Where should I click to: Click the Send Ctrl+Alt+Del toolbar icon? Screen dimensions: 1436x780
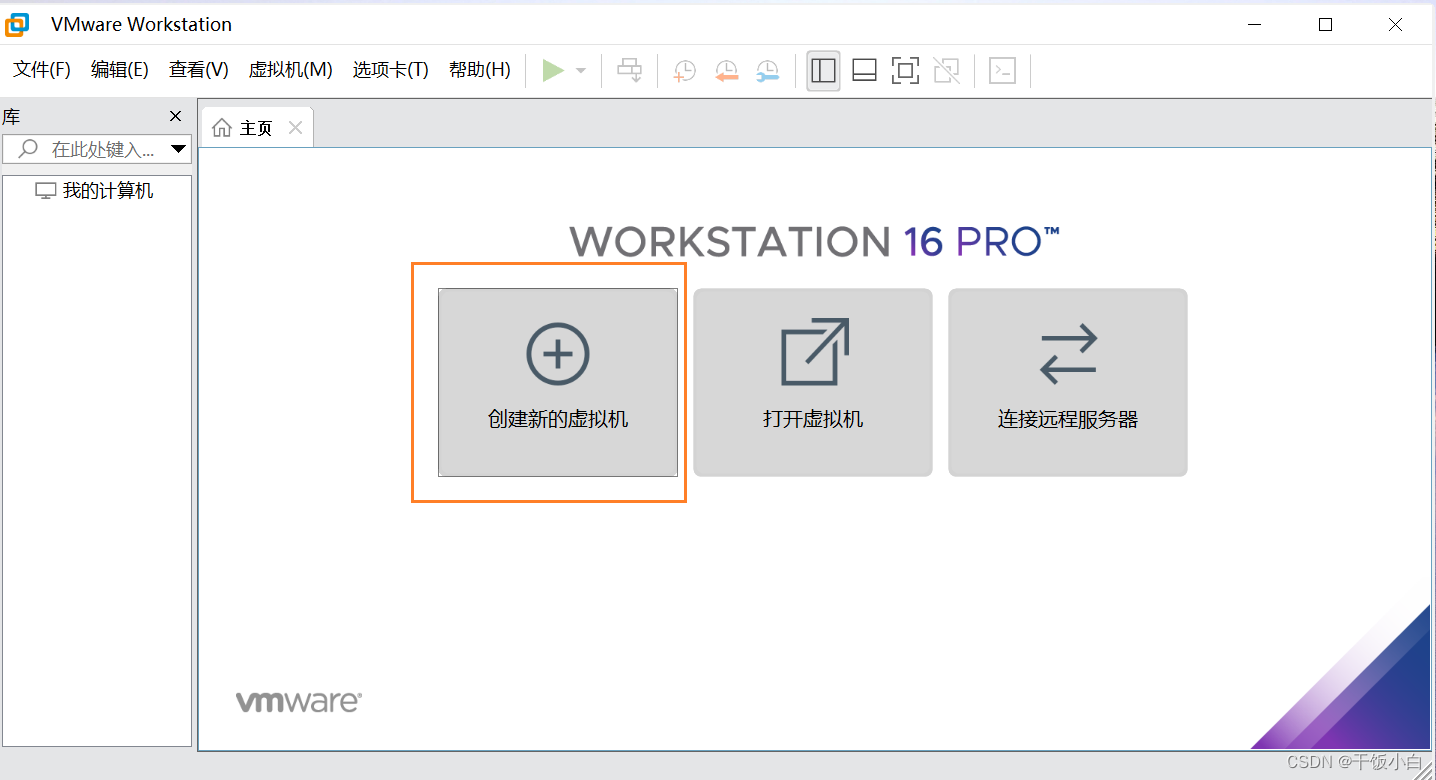click(629, 70)
